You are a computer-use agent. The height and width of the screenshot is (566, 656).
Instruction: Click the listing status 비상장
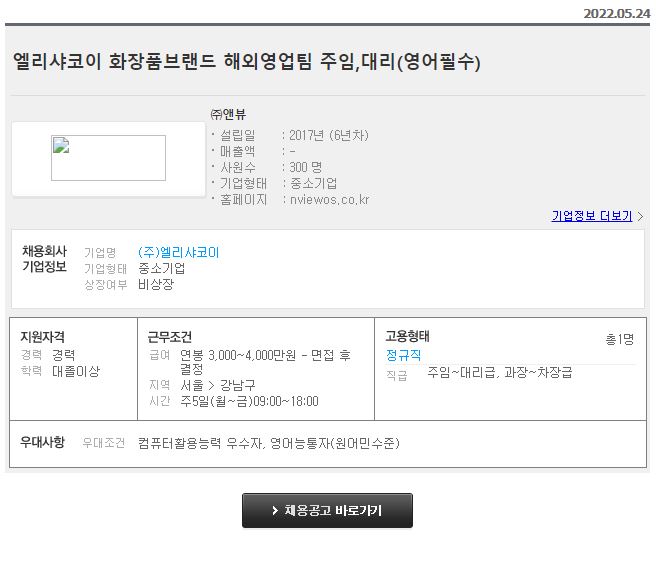click(x=156, y=284)
